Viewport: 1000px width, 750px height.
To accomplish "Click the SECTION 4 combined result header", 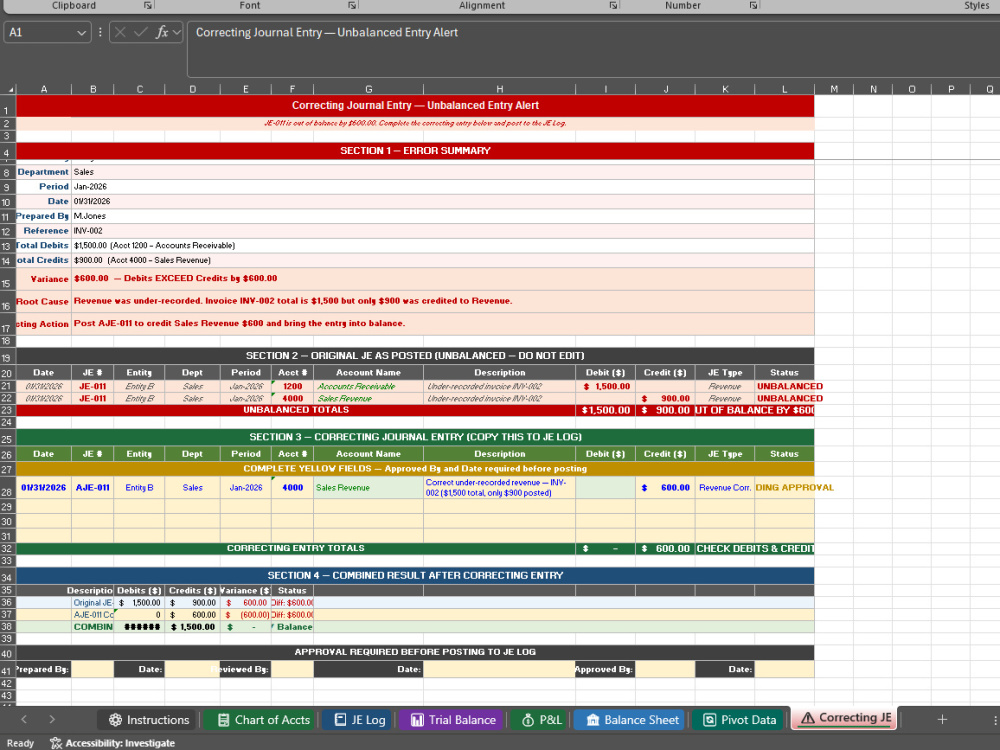I will point(415,575).
